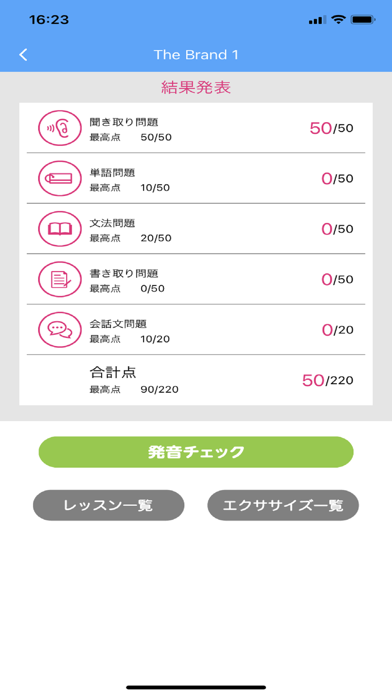Select the open book grammar icon
392x696 pixels.
(60, 229)
